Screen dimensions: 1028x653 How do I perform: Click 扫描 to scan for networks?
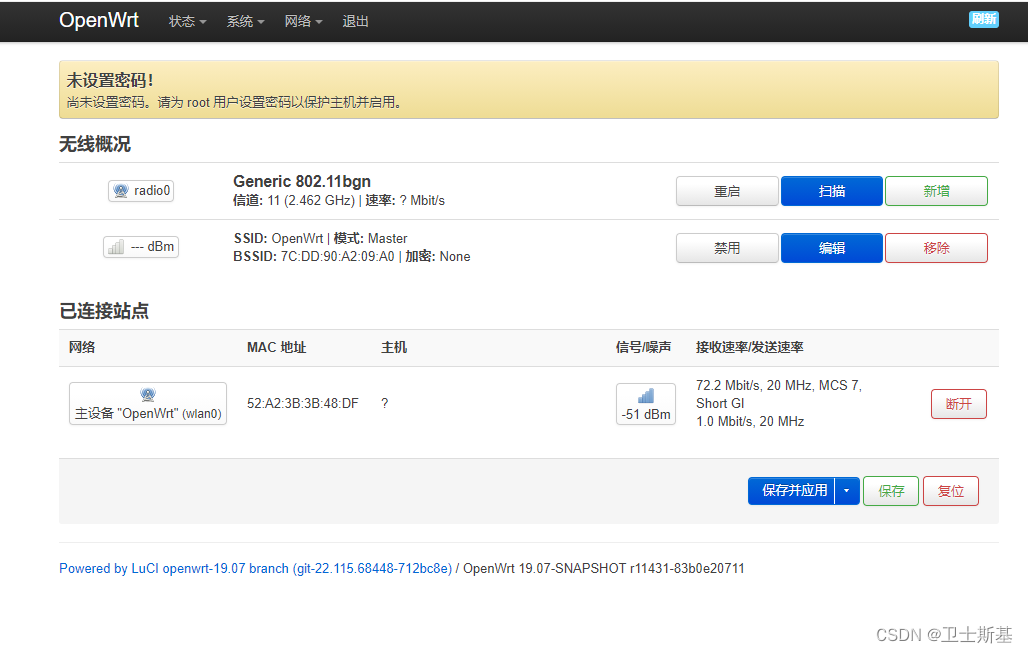[832, 191]
